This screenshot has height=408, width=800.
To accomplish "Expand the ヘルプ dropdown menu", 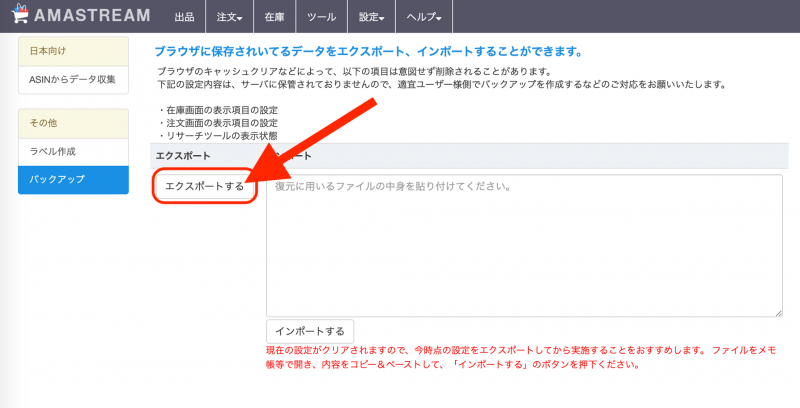I will pos(424,17).
